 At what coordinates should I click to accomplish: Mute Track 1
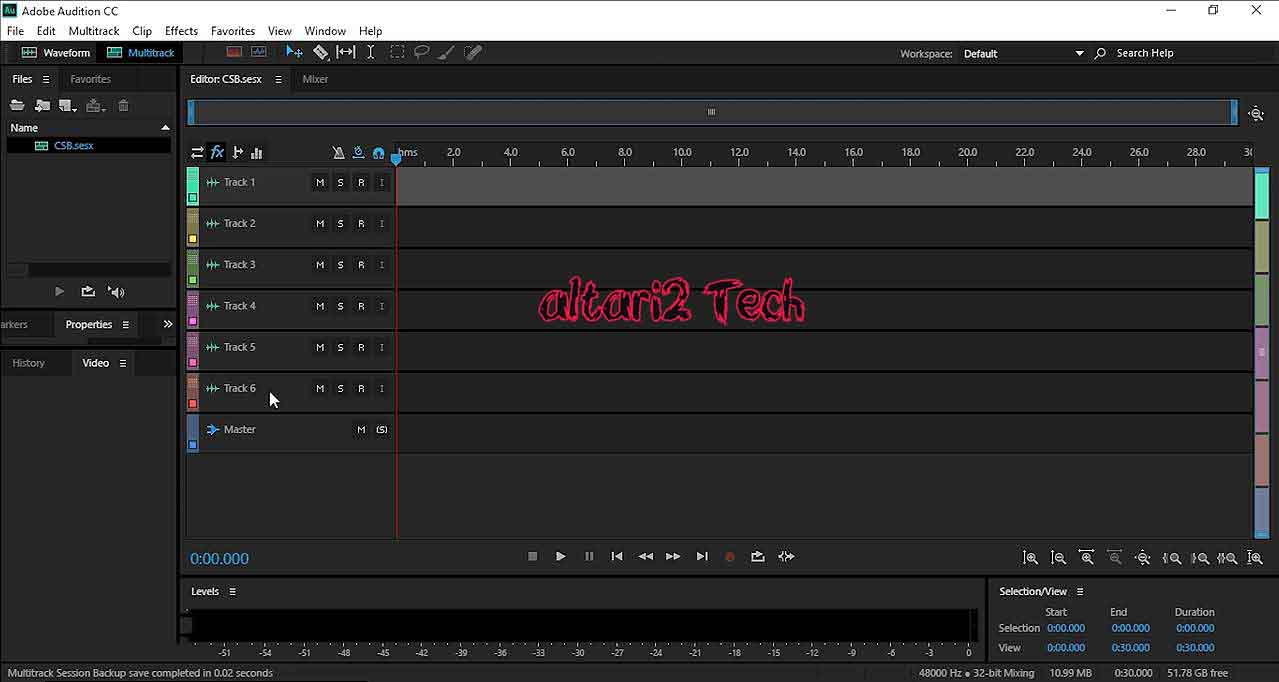320,182
